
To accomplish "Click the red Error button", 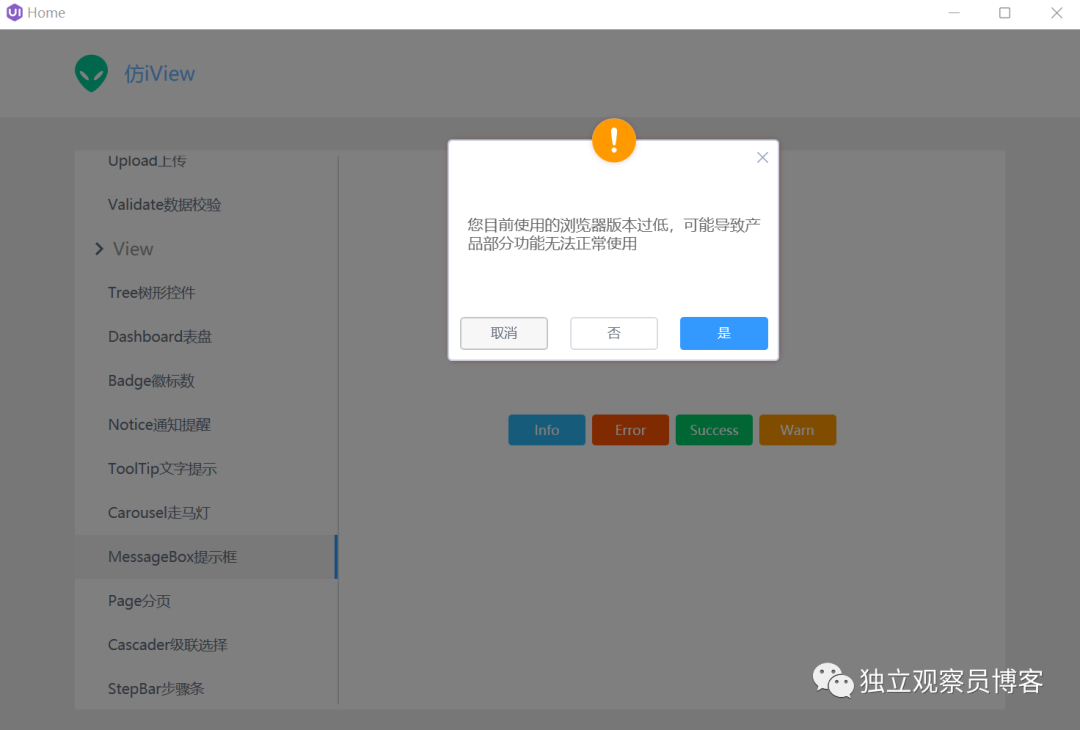I will click(x=630, y=430).
